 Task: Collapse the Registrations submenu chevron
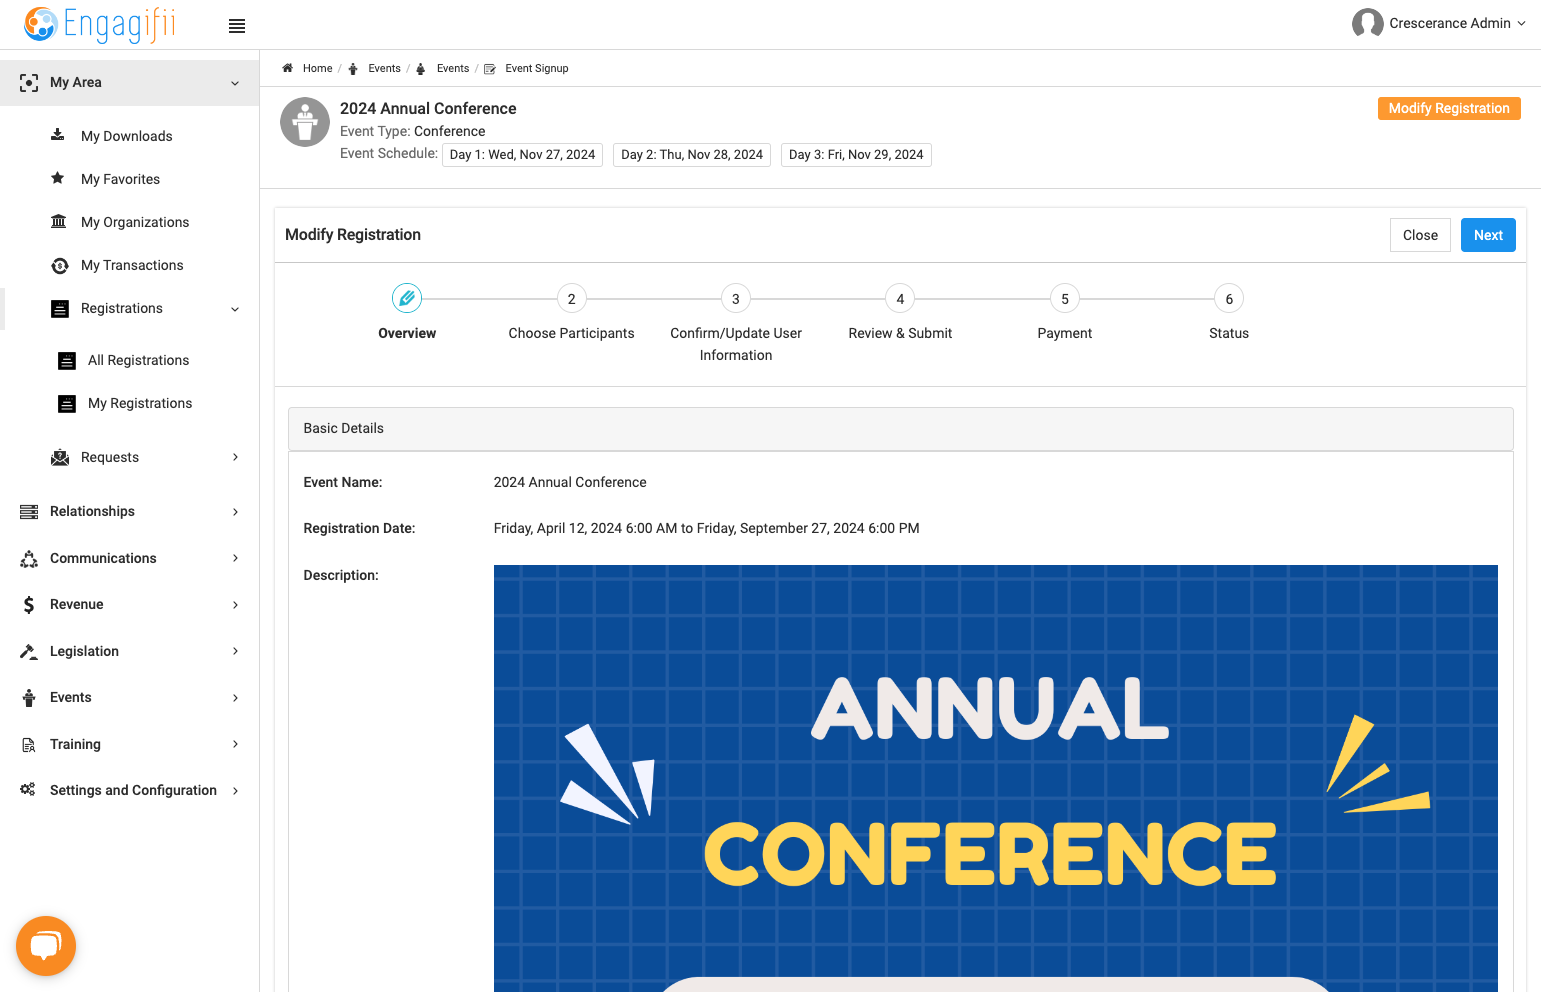pyautogui.click(x=235, y=309)
